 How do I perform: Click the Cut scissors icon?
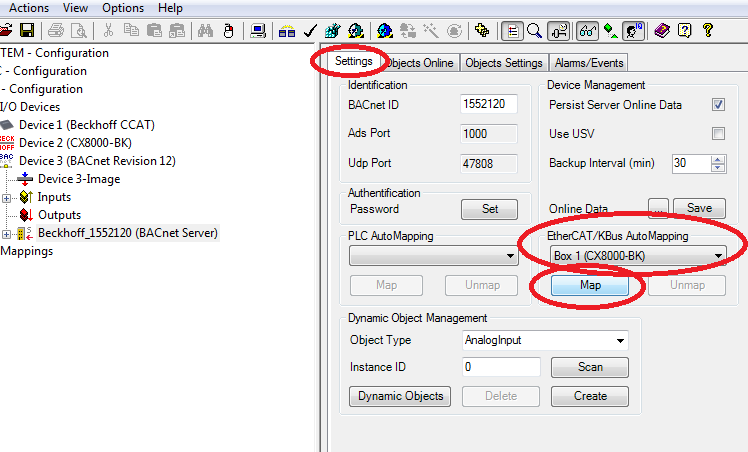[108, 31]
